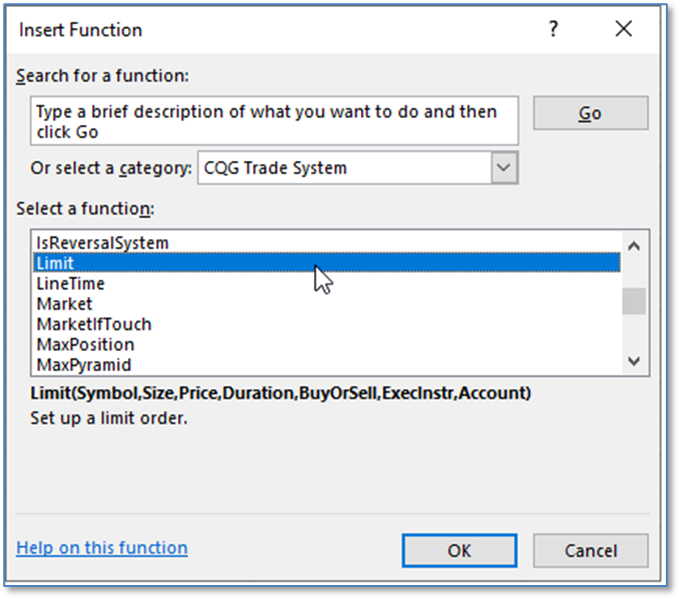Viewport: 681px width, 599px height.
Task: Select IsReversalSystem in the function list
Action: (102, 243)
